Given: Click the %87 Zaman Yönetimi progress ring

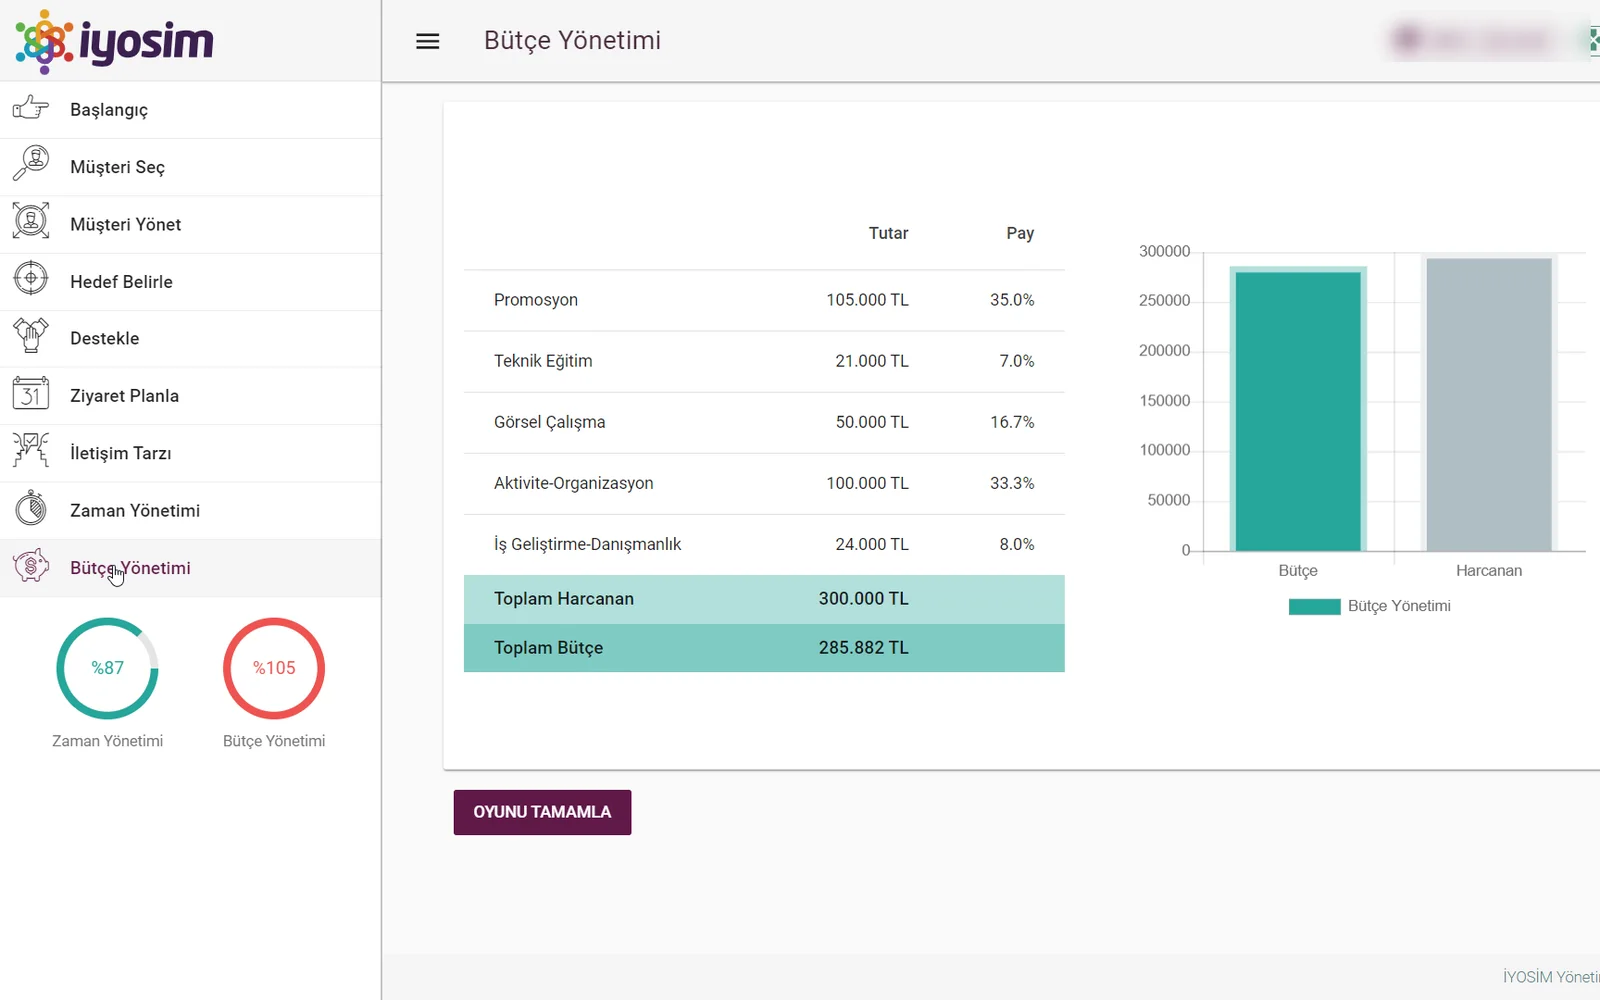Looking at the screenshot, I should pos(107,668).
